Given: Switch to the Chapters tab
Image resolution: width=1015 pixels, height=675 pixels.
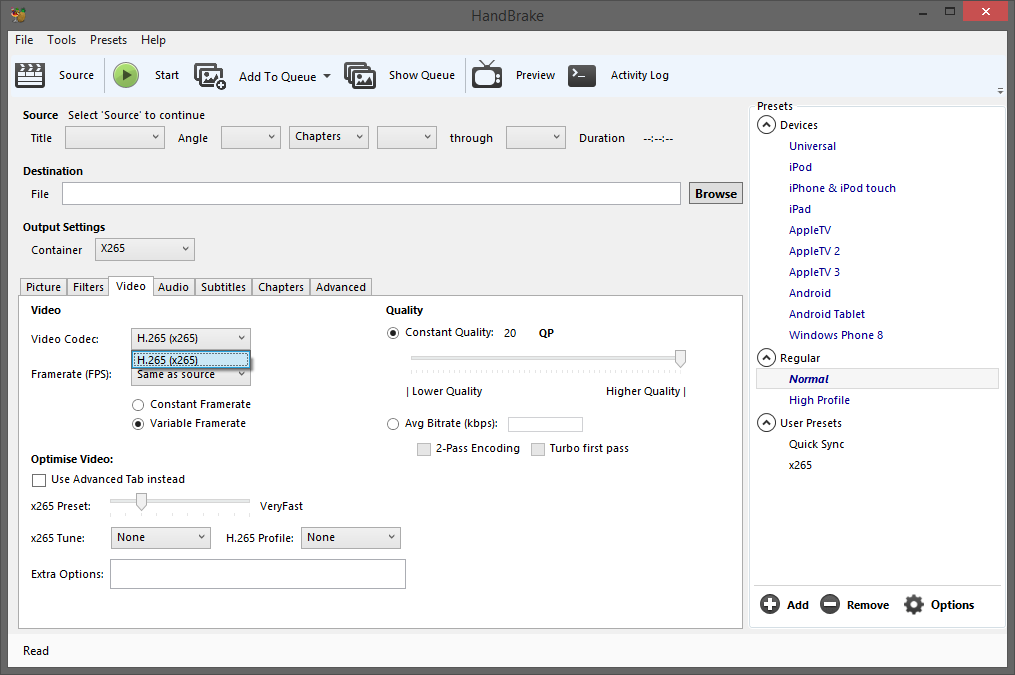Looking at the screenshot, I should click(281, 287).
